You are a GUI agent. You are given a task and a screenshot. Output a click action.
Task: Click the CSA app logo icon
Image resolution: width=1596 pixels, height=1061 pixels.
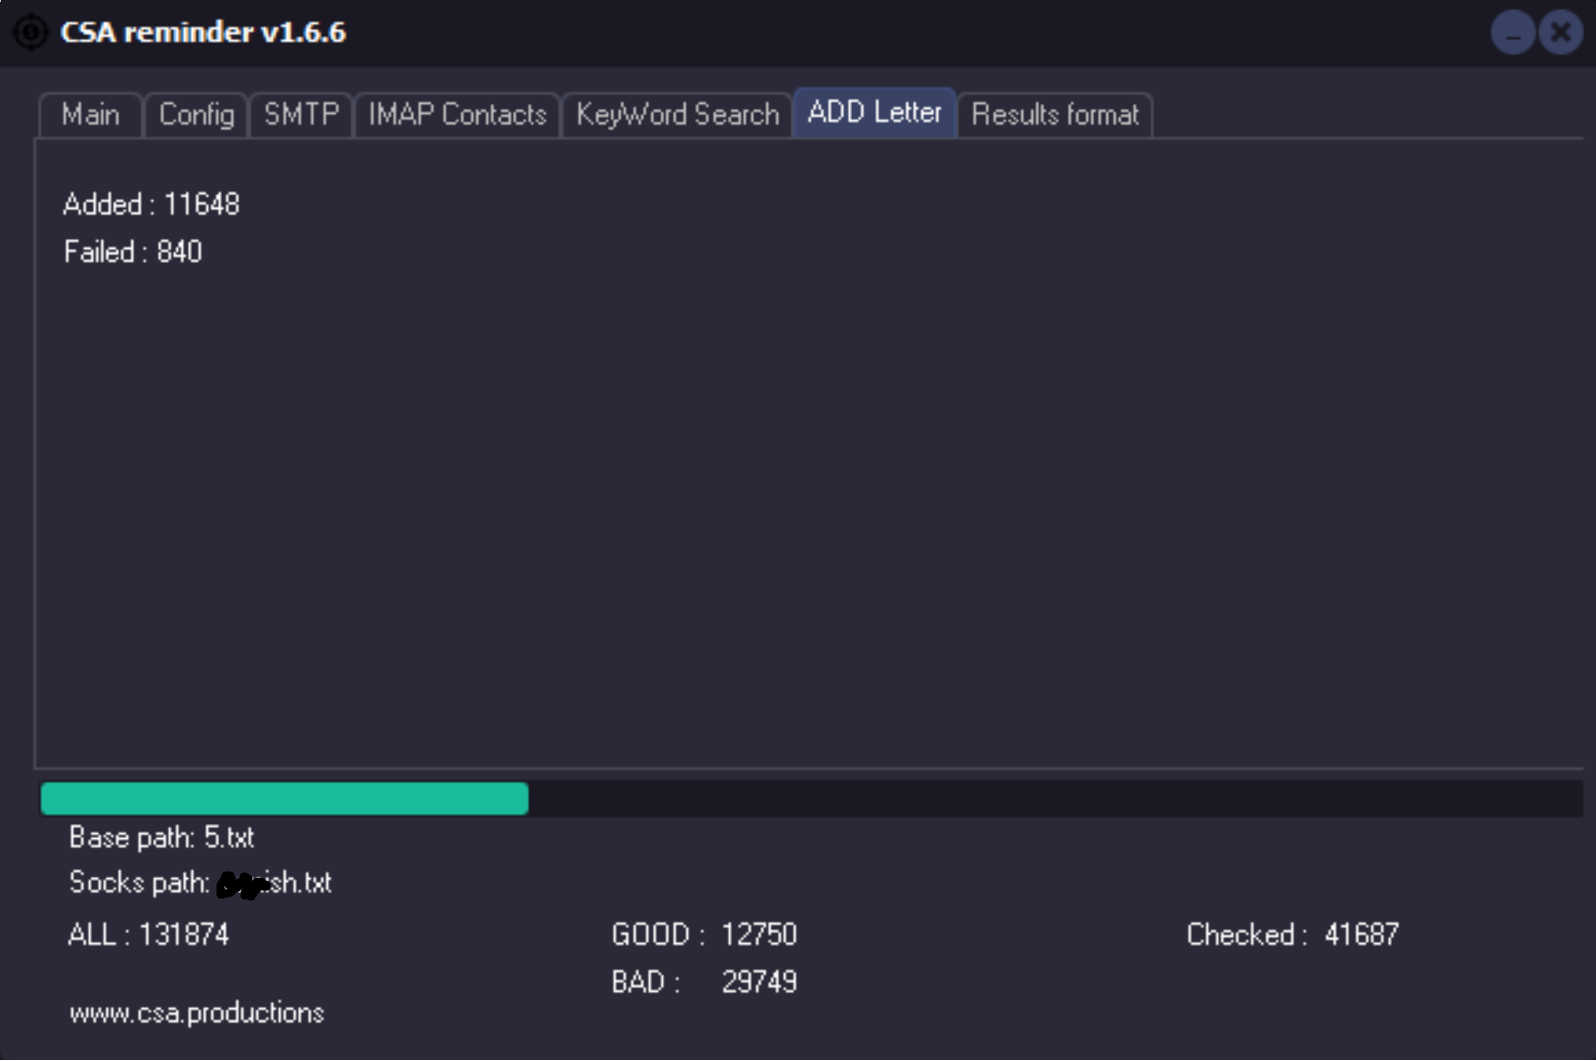click(30, 32)
